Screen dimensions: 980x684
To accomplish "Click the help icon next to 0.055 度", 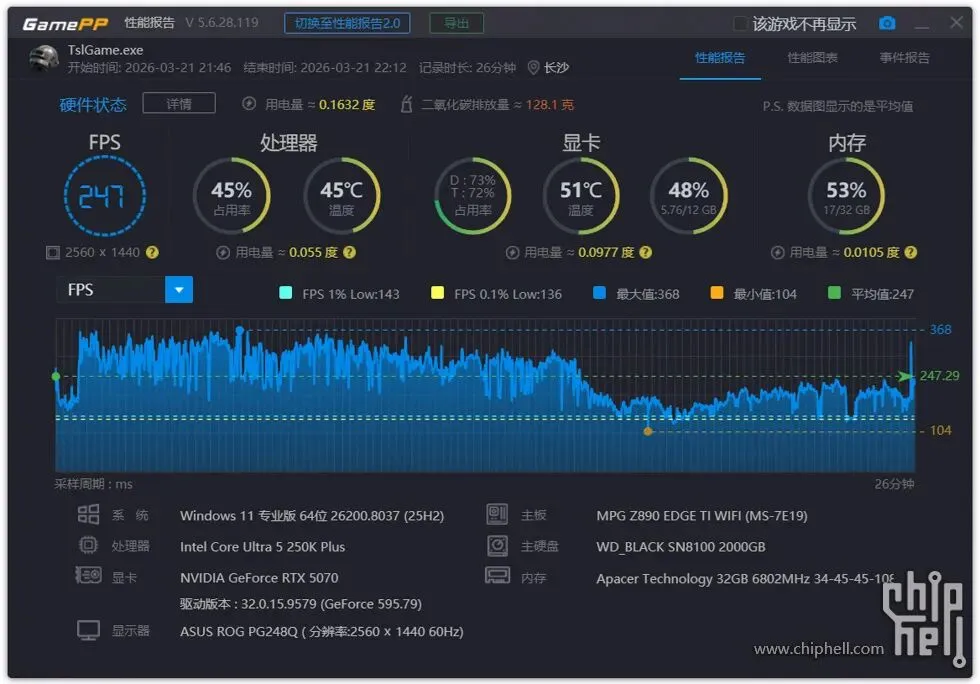I will tap(349, 253).
